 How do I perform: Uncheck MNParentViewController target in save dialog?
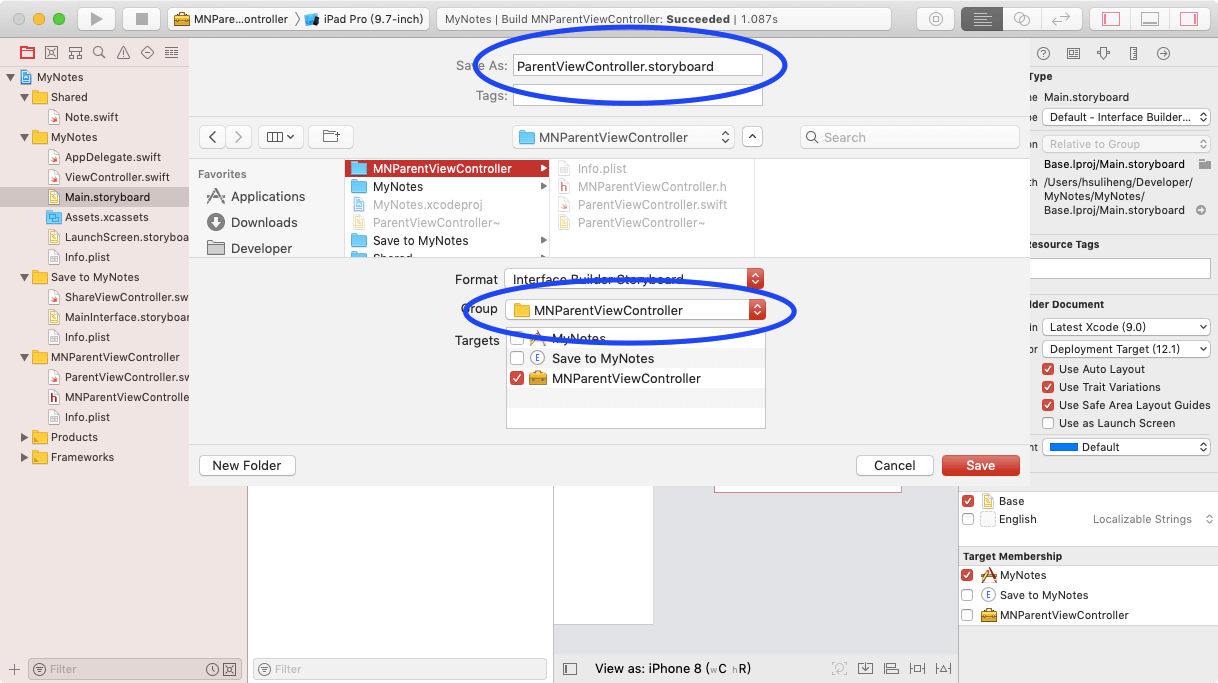tap(517, 378)
